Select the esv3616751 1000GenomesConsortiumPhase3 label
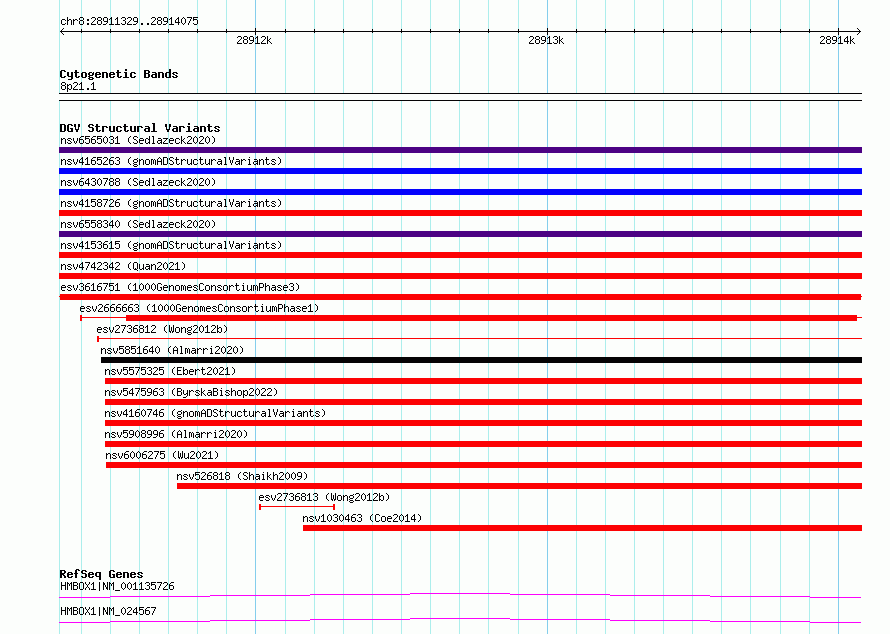Screen dimensions: 890x634 point(180,287)
